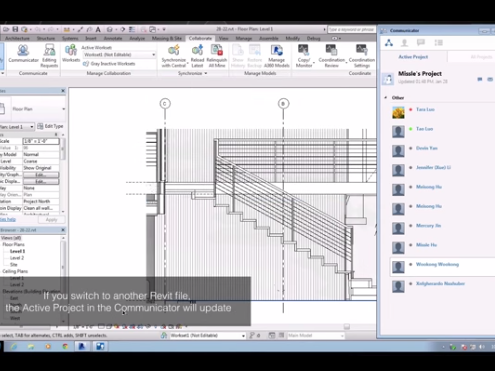Open the View ribbon tab
The height and width of the screenshot is (371, 495).
223,38
